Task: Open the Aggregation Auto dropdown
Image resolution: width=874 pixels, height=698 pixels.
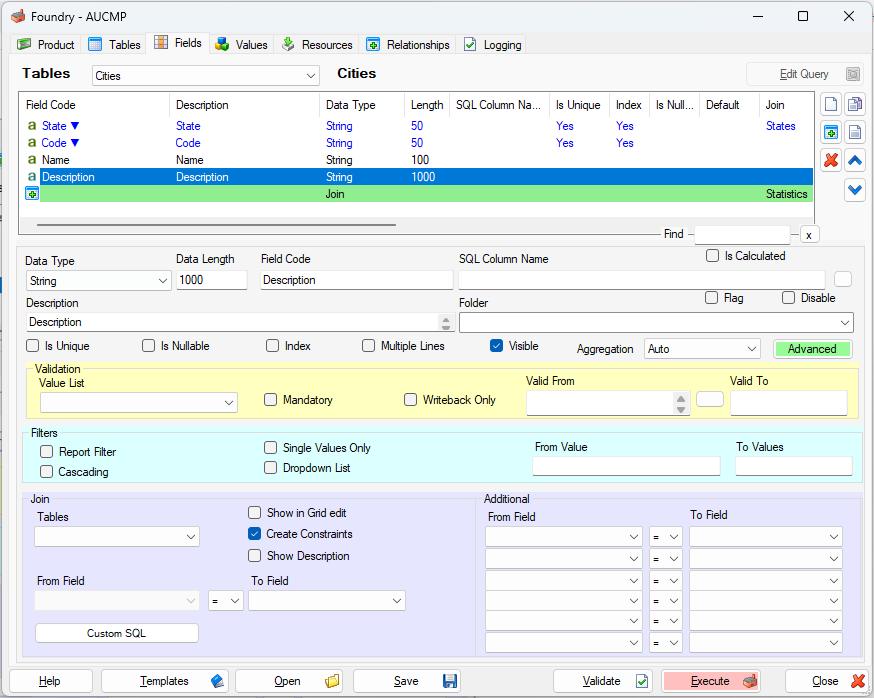Action: [x=702, y=349]
